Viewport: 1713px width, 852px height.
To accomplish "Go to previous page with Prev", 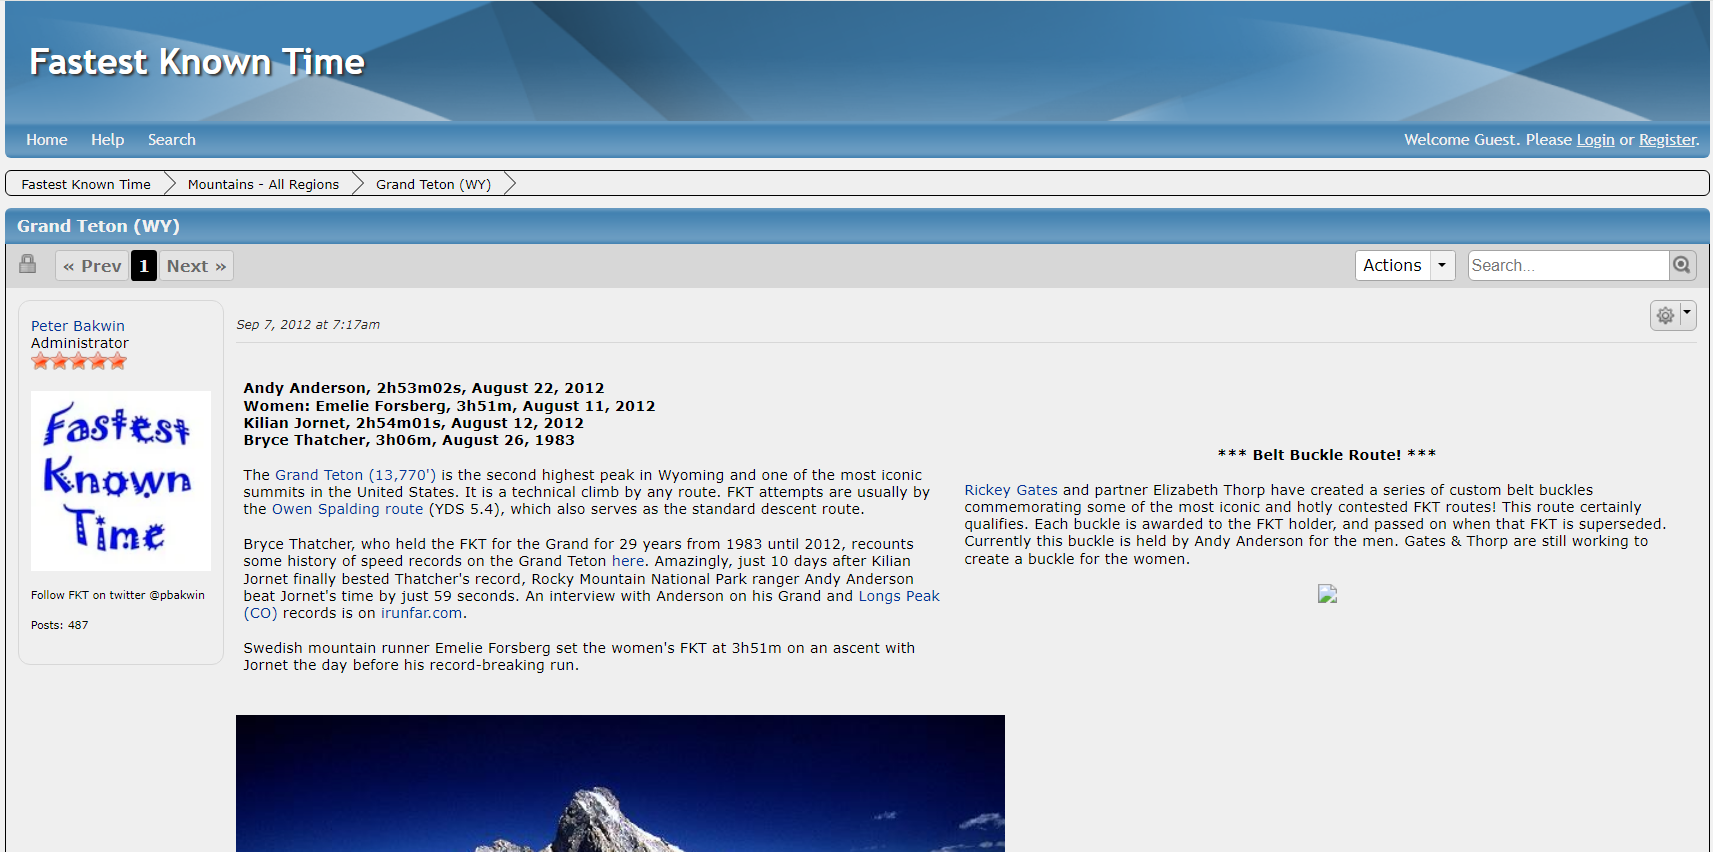I will point(92,266).
